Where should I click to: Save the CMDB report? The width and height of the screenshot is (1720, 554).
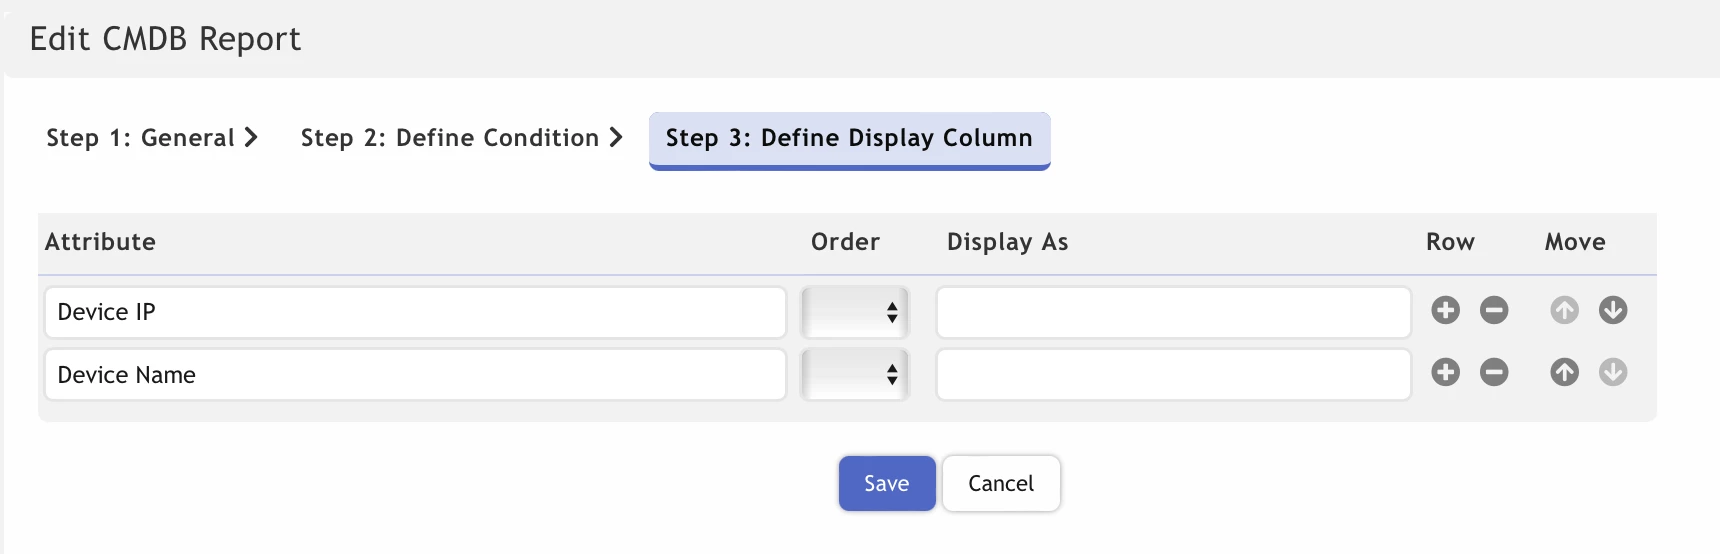pos(887,483)
